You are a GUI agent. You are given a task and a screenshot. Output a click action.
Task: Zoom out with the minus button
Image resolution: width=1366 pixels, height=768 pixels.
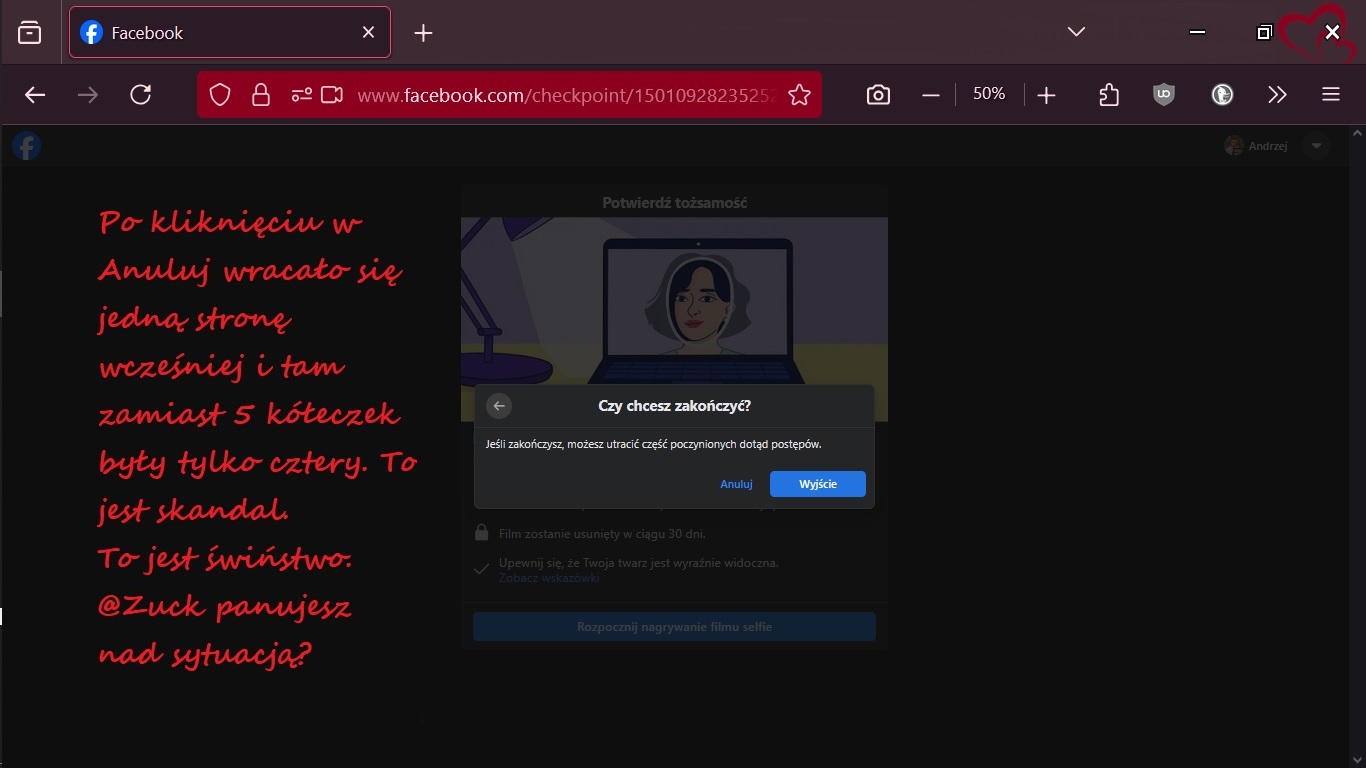931,95
